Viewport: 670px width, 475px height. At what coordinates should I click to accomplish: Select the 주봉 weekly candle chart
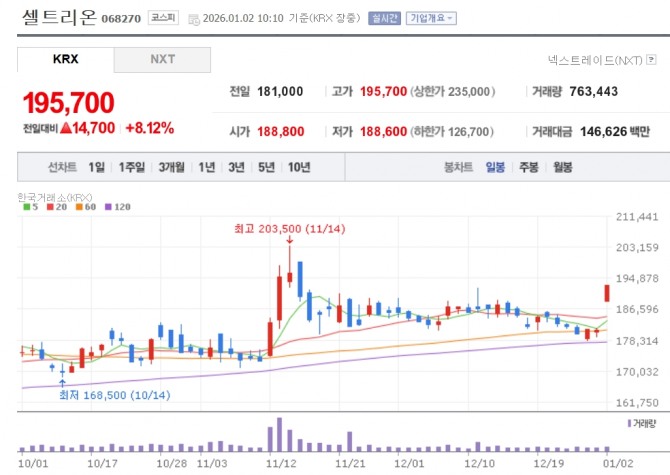[529, 167]
